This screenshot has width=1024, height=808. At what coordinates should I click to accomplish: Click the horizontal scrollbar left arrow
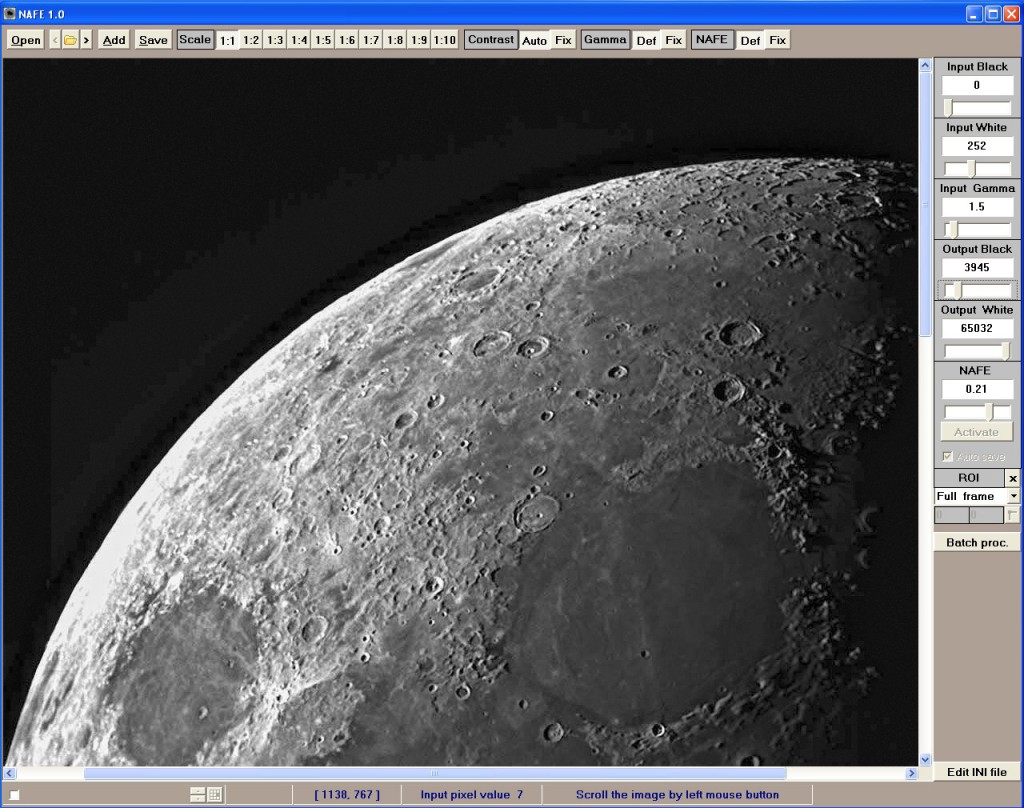click(x=9, y=773)
